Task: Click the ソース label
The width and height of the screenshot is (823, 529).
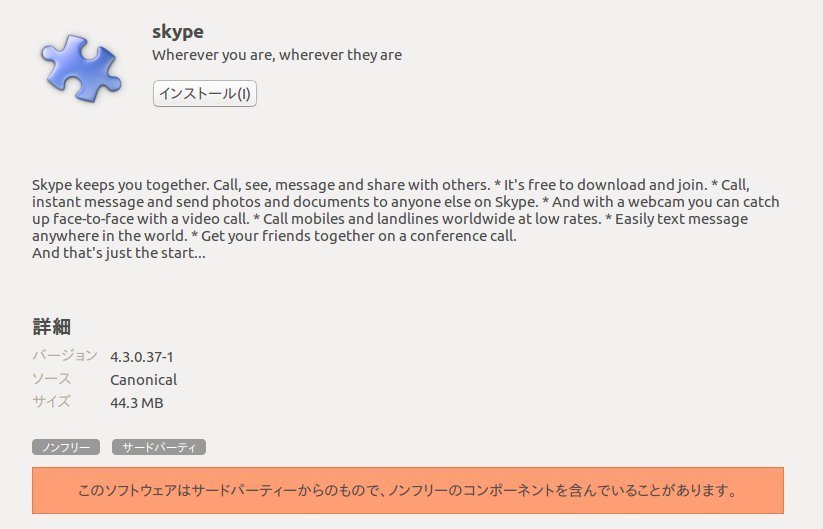Action: coord(51,378)
